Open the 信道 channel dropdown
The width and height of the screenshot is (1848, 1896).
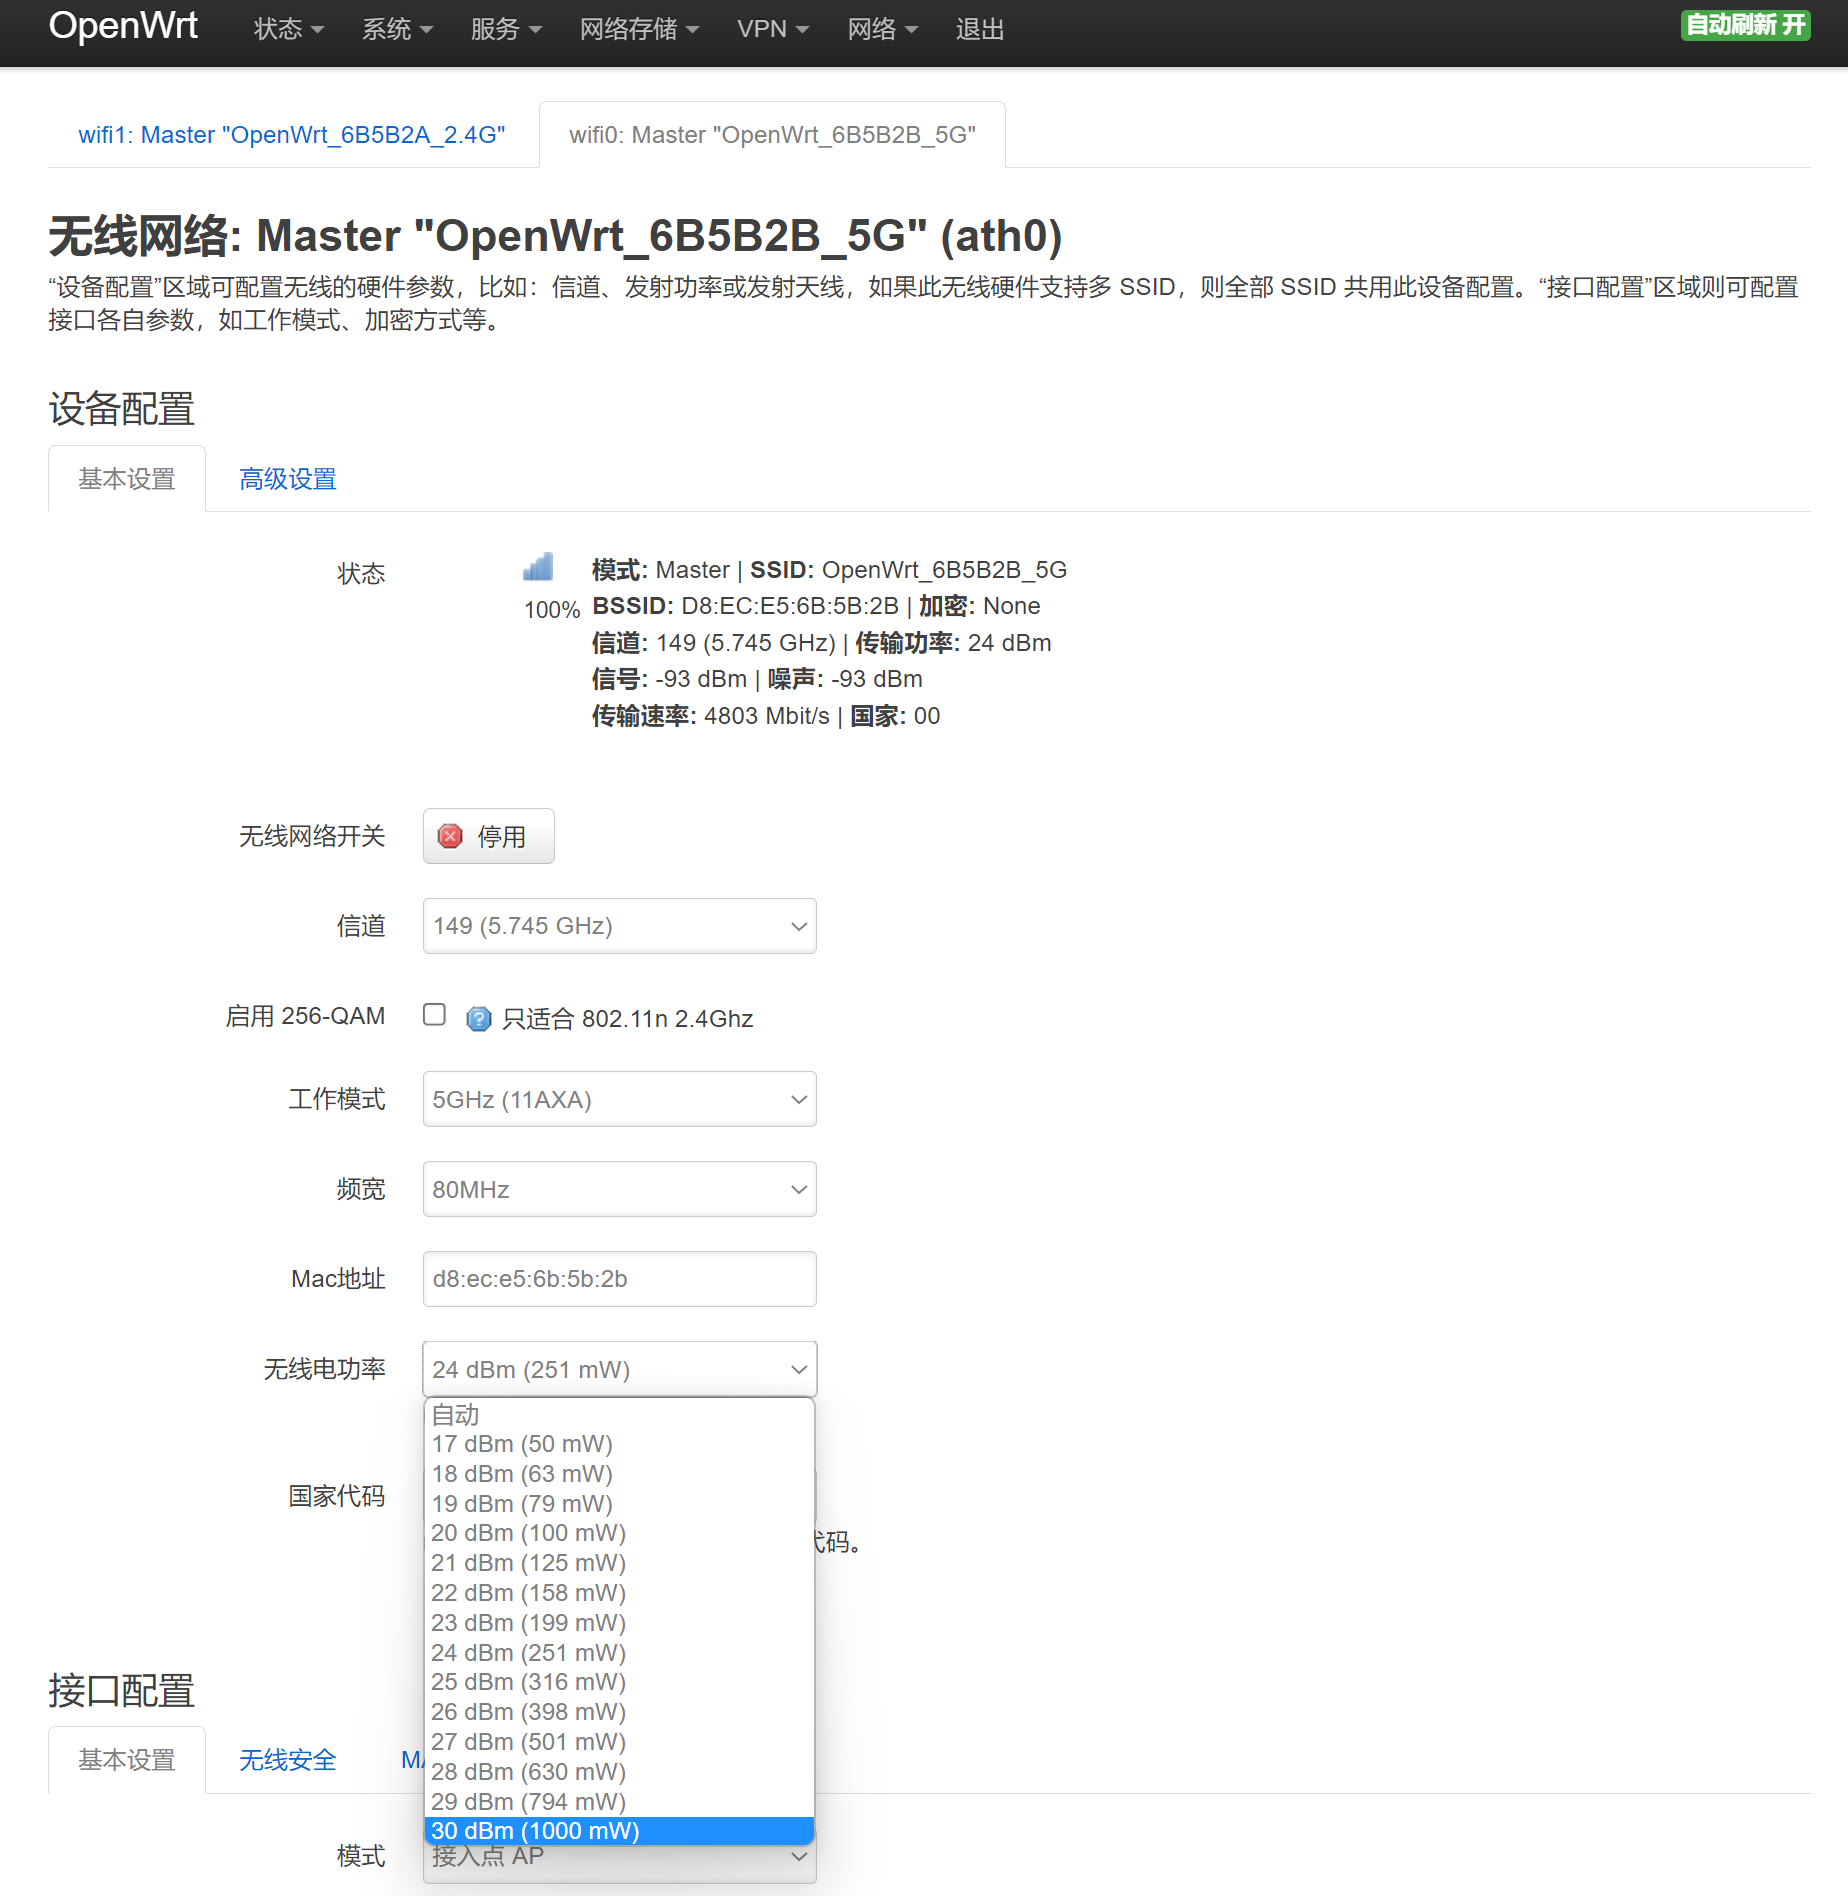tap(619, 926)
